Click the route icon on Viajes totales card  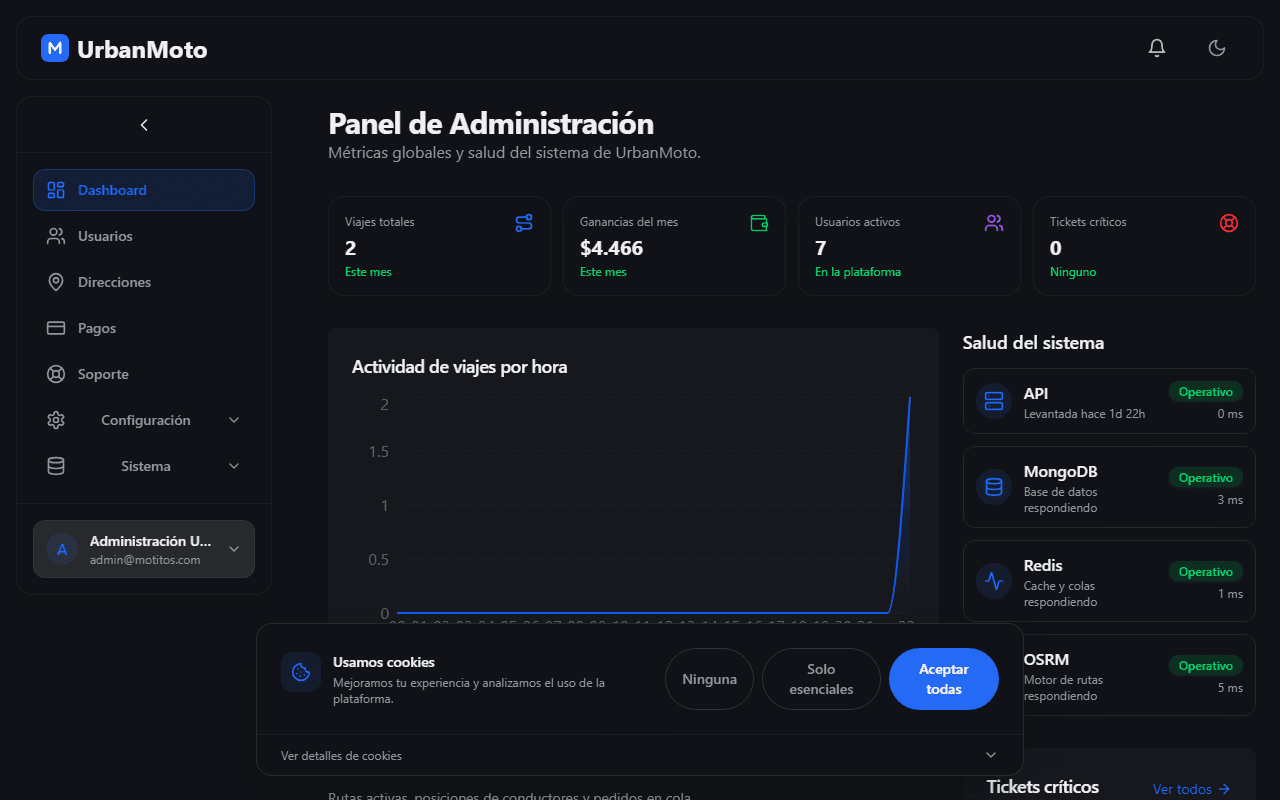(x=524, y=223)
